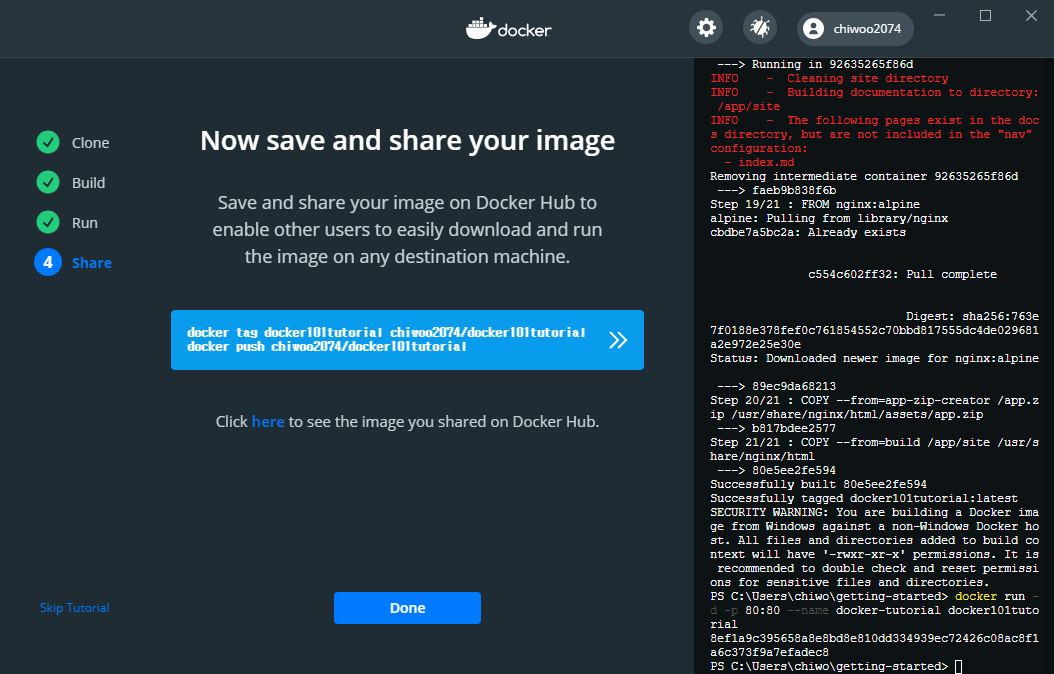The width and height of the screenshot is (1054, 674).
Task: Click the 'Now save and share your image' heading
Action: pos(407,140)
